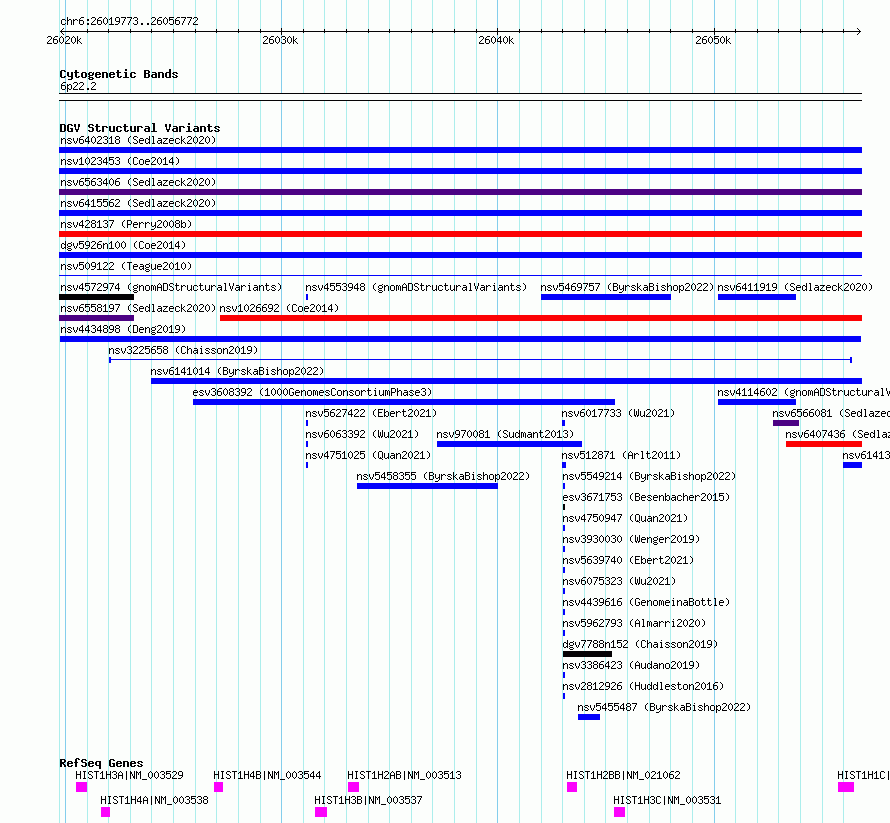Open the nsv4553948 (gnomADStructuralVariants) label

point(416,287)
